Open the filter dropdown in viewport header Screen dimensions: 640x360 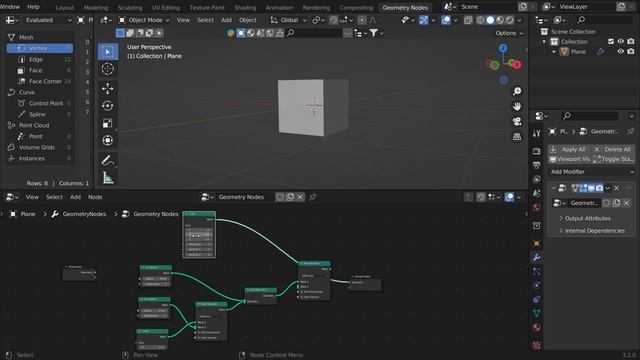tap(376, 33)
